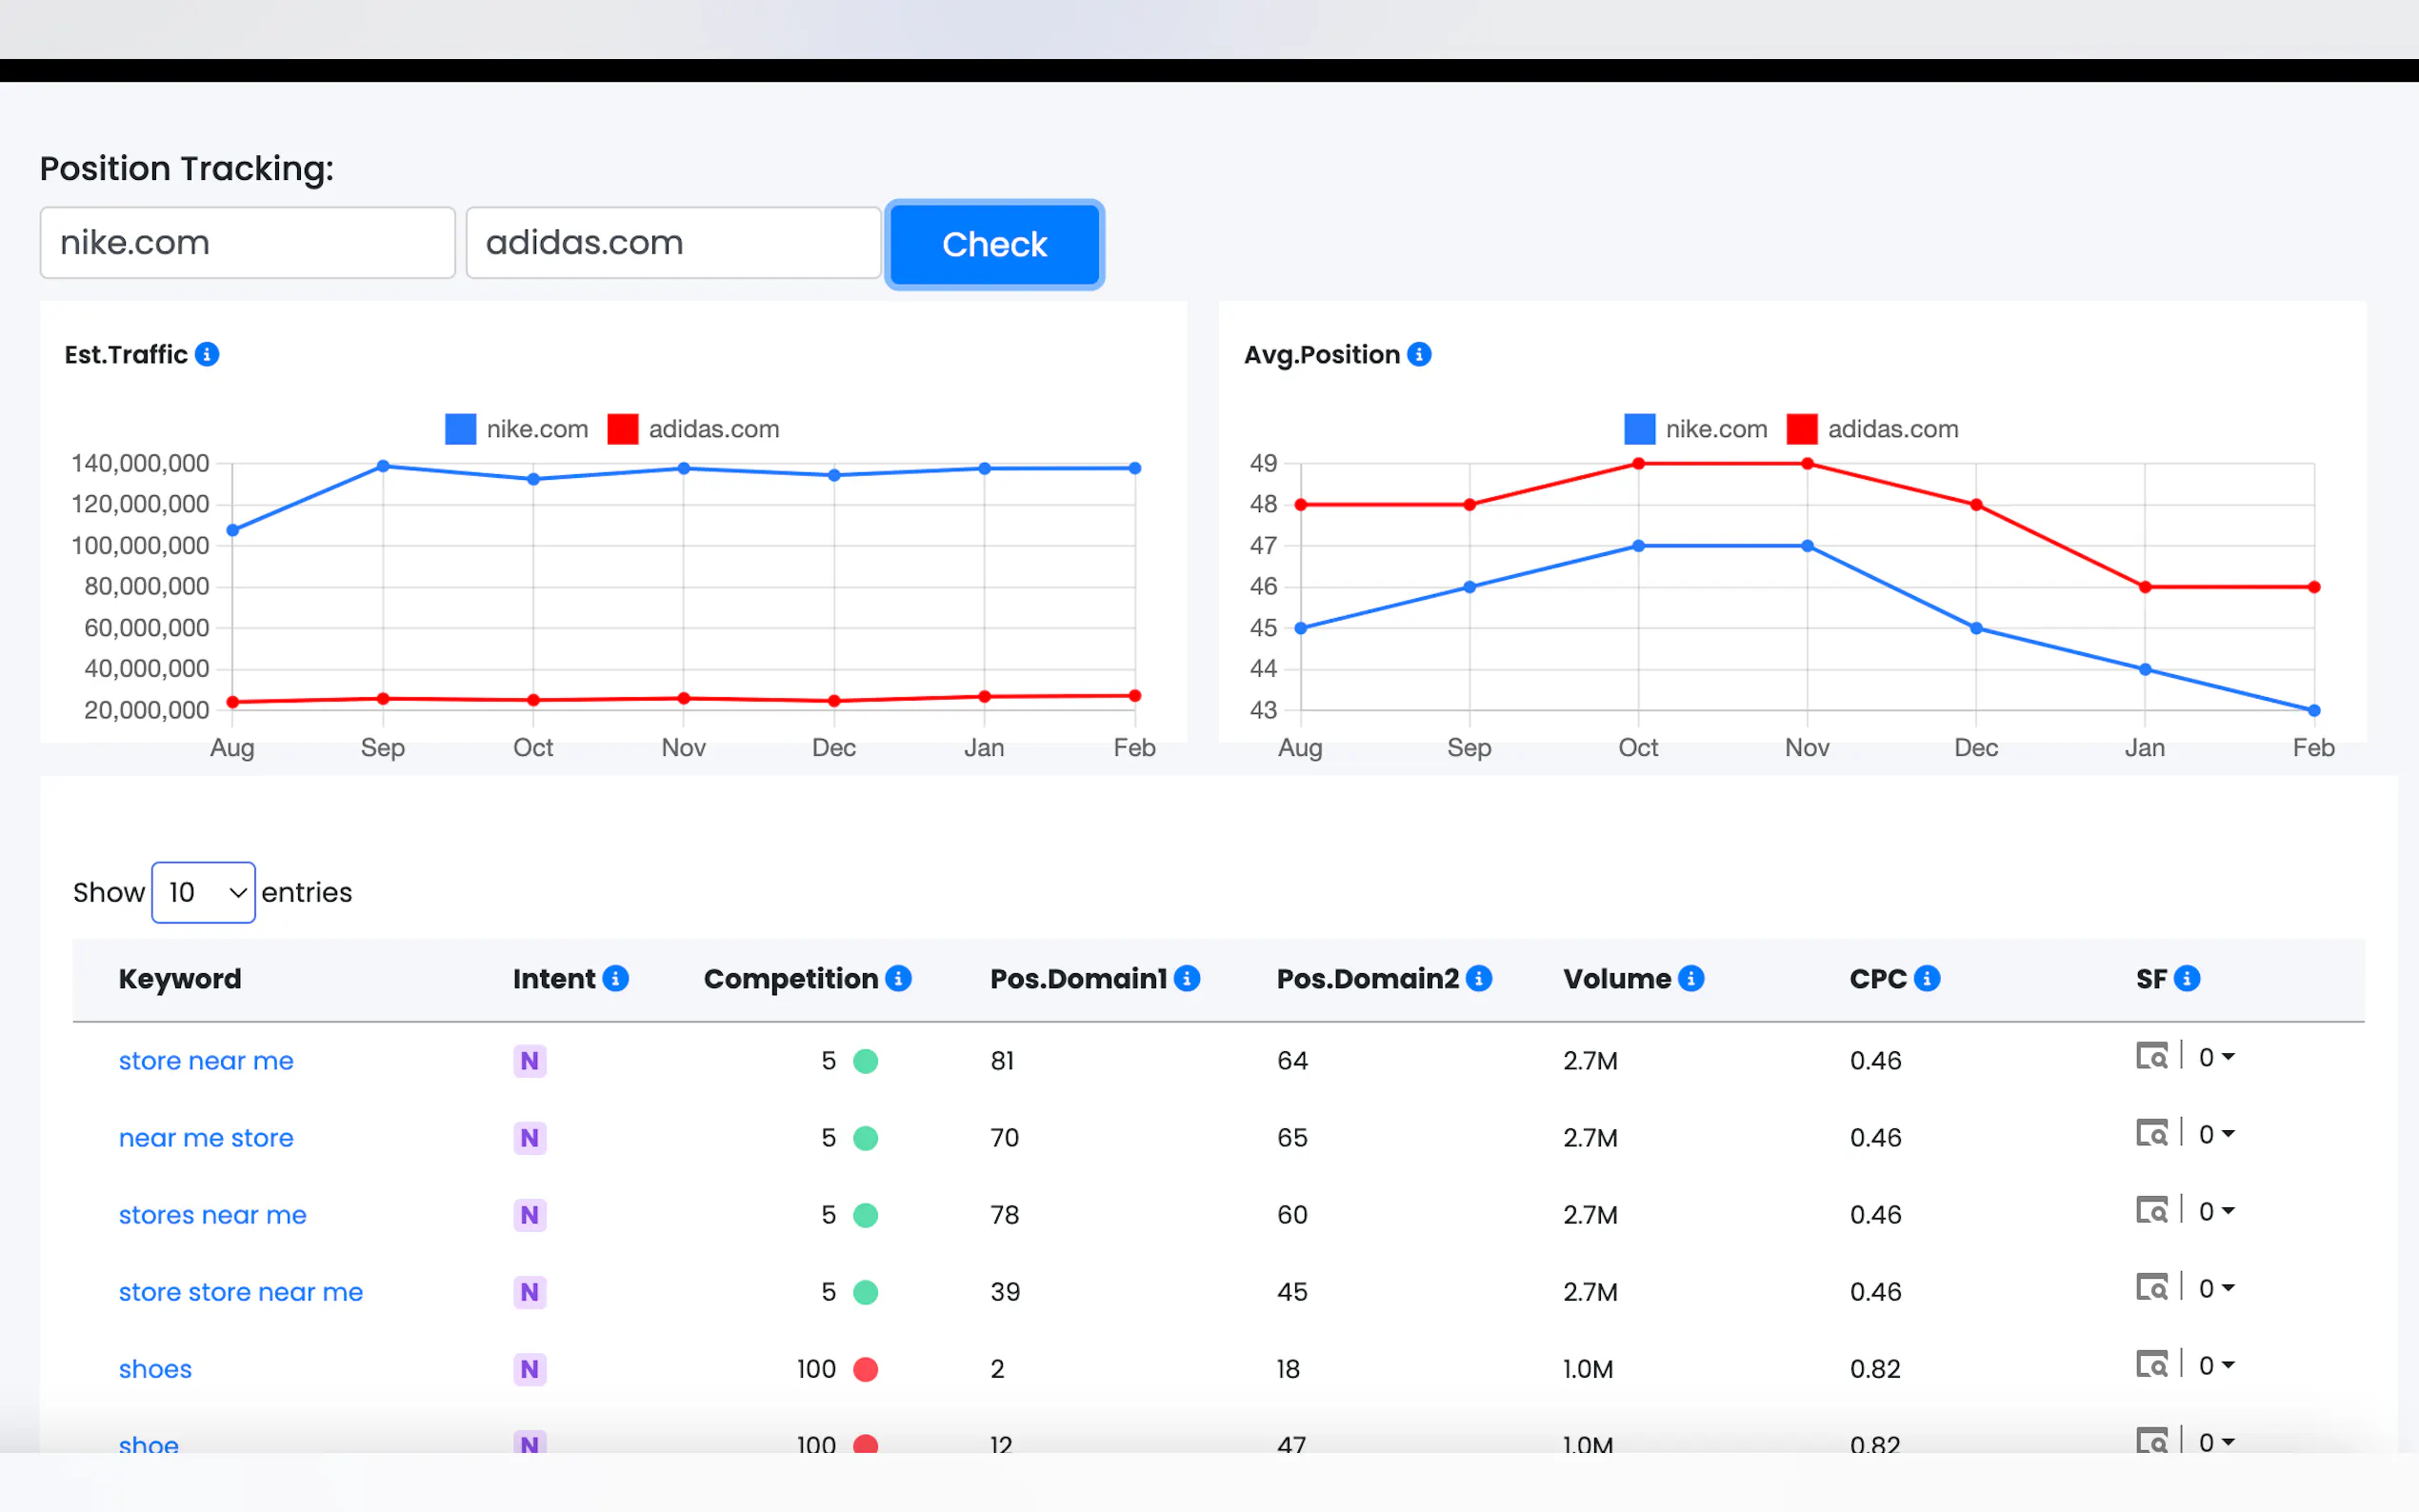
Task: Click the Pos.Domain1 info icon
Action: point(1187,978)
